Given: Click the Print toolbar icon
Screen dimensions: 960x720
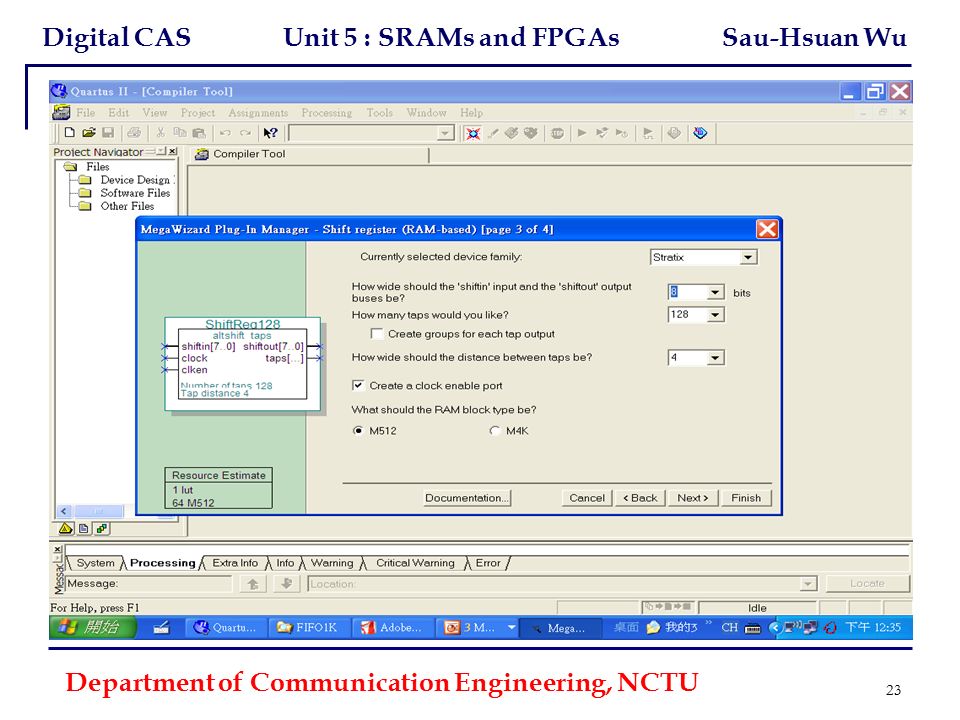Looking at the screenshot, I should pos(134,132).
